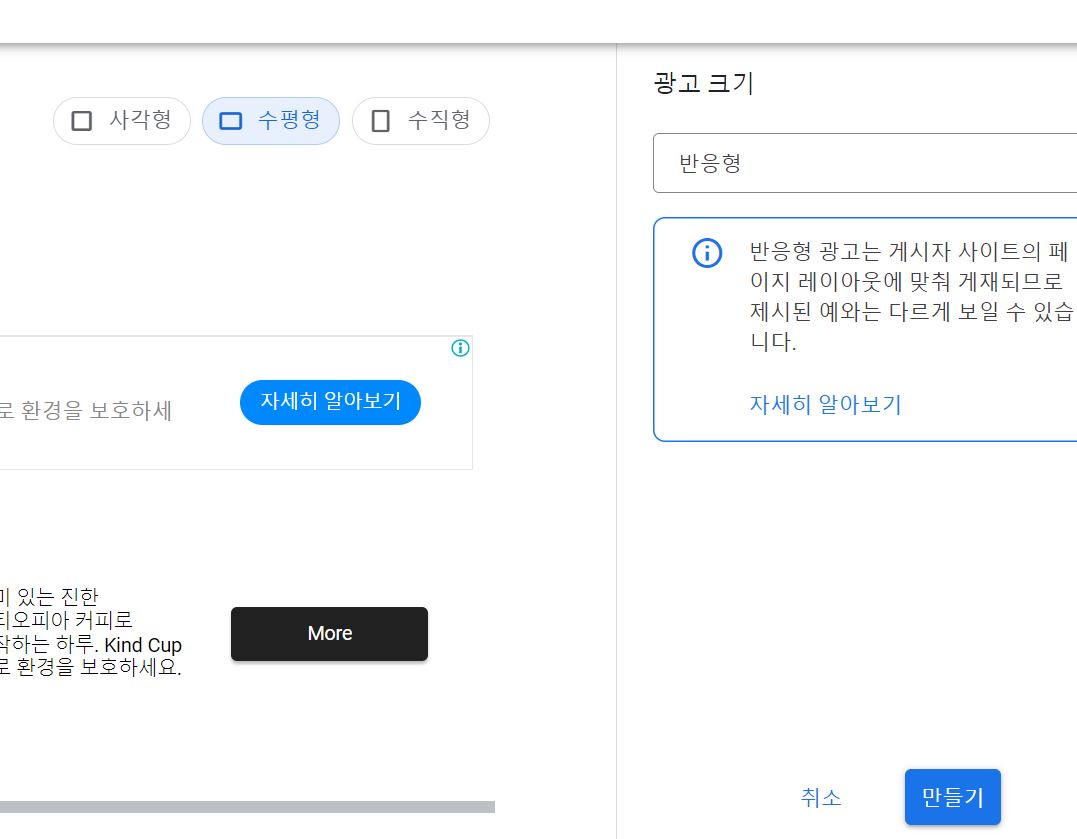The width and height of the screenshot is (1077, 839).
Task: Click the info icon inside the responsive notice box
Action: click(707, 253)
